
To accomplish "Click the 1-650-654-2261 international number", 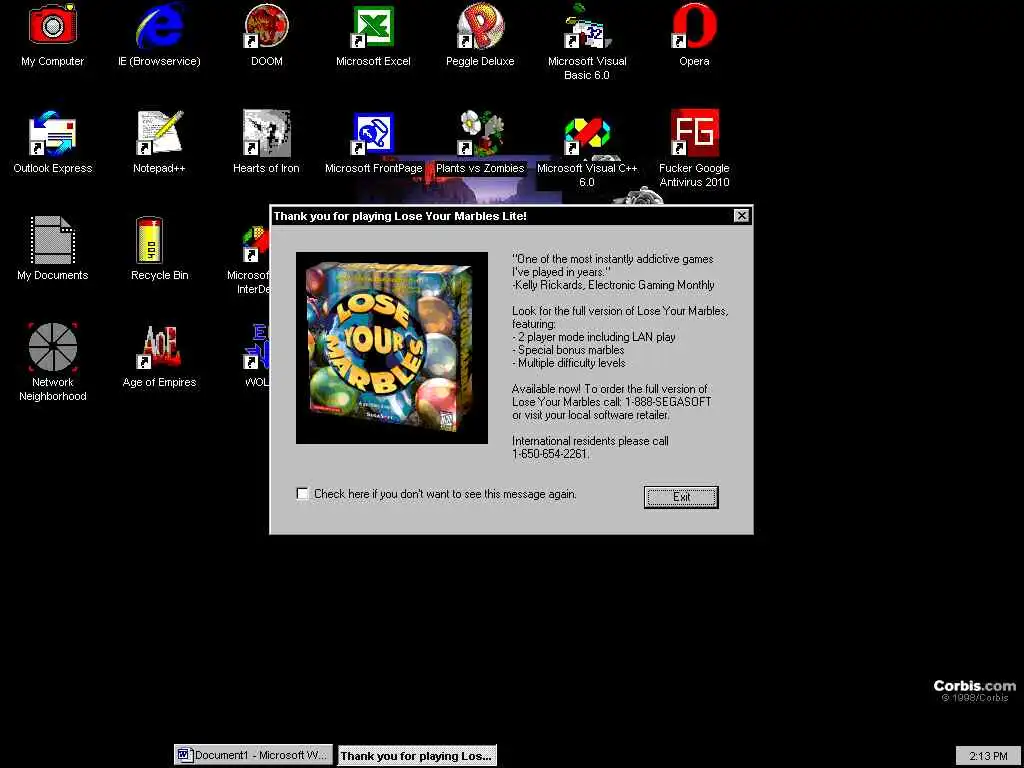I will (x=551, y=453).
